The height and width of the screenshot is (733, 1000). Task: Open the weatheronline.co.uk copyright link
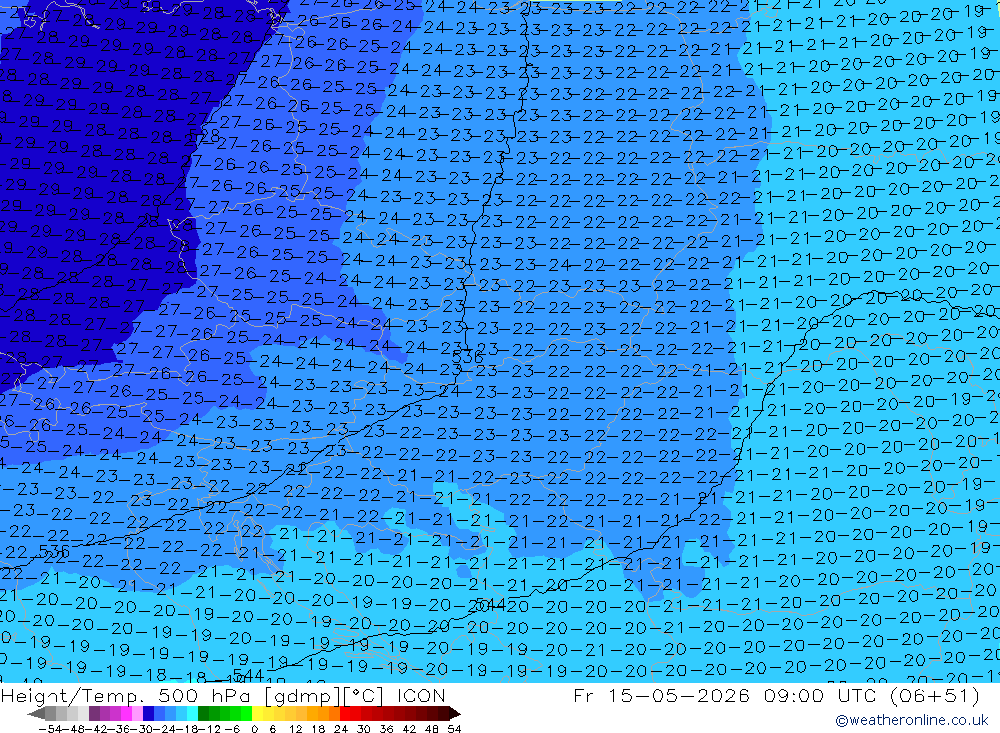911,720
